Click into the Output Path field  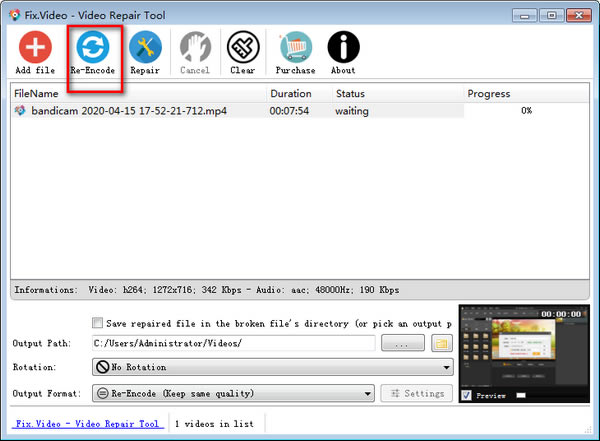pos(233,343)
